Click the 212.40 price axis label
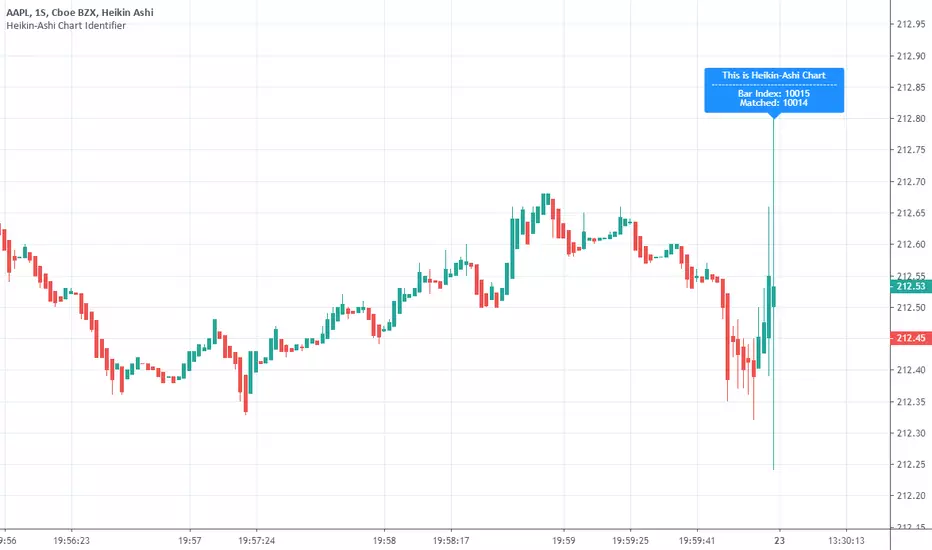Screen dimensions: 932x550 point(909,370)
